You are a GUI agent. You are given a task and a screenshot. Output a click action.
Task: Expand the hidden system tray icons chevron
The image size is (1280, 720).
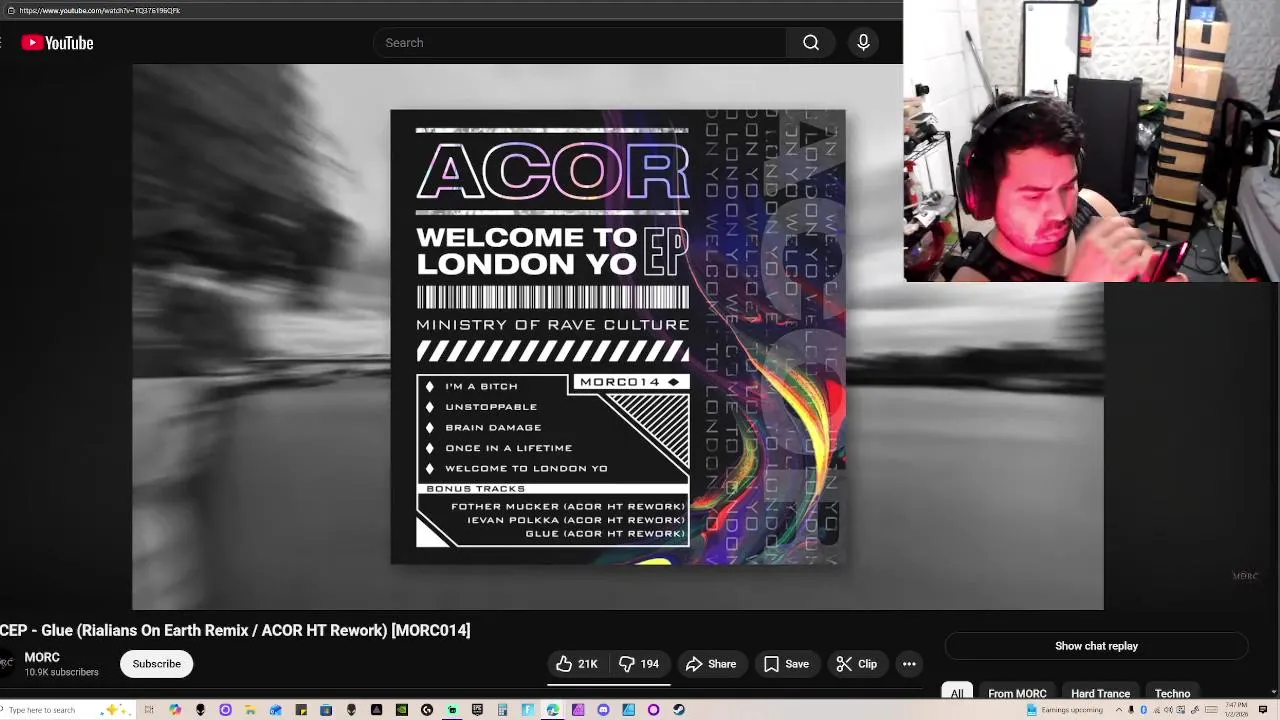pos(1119,710)
